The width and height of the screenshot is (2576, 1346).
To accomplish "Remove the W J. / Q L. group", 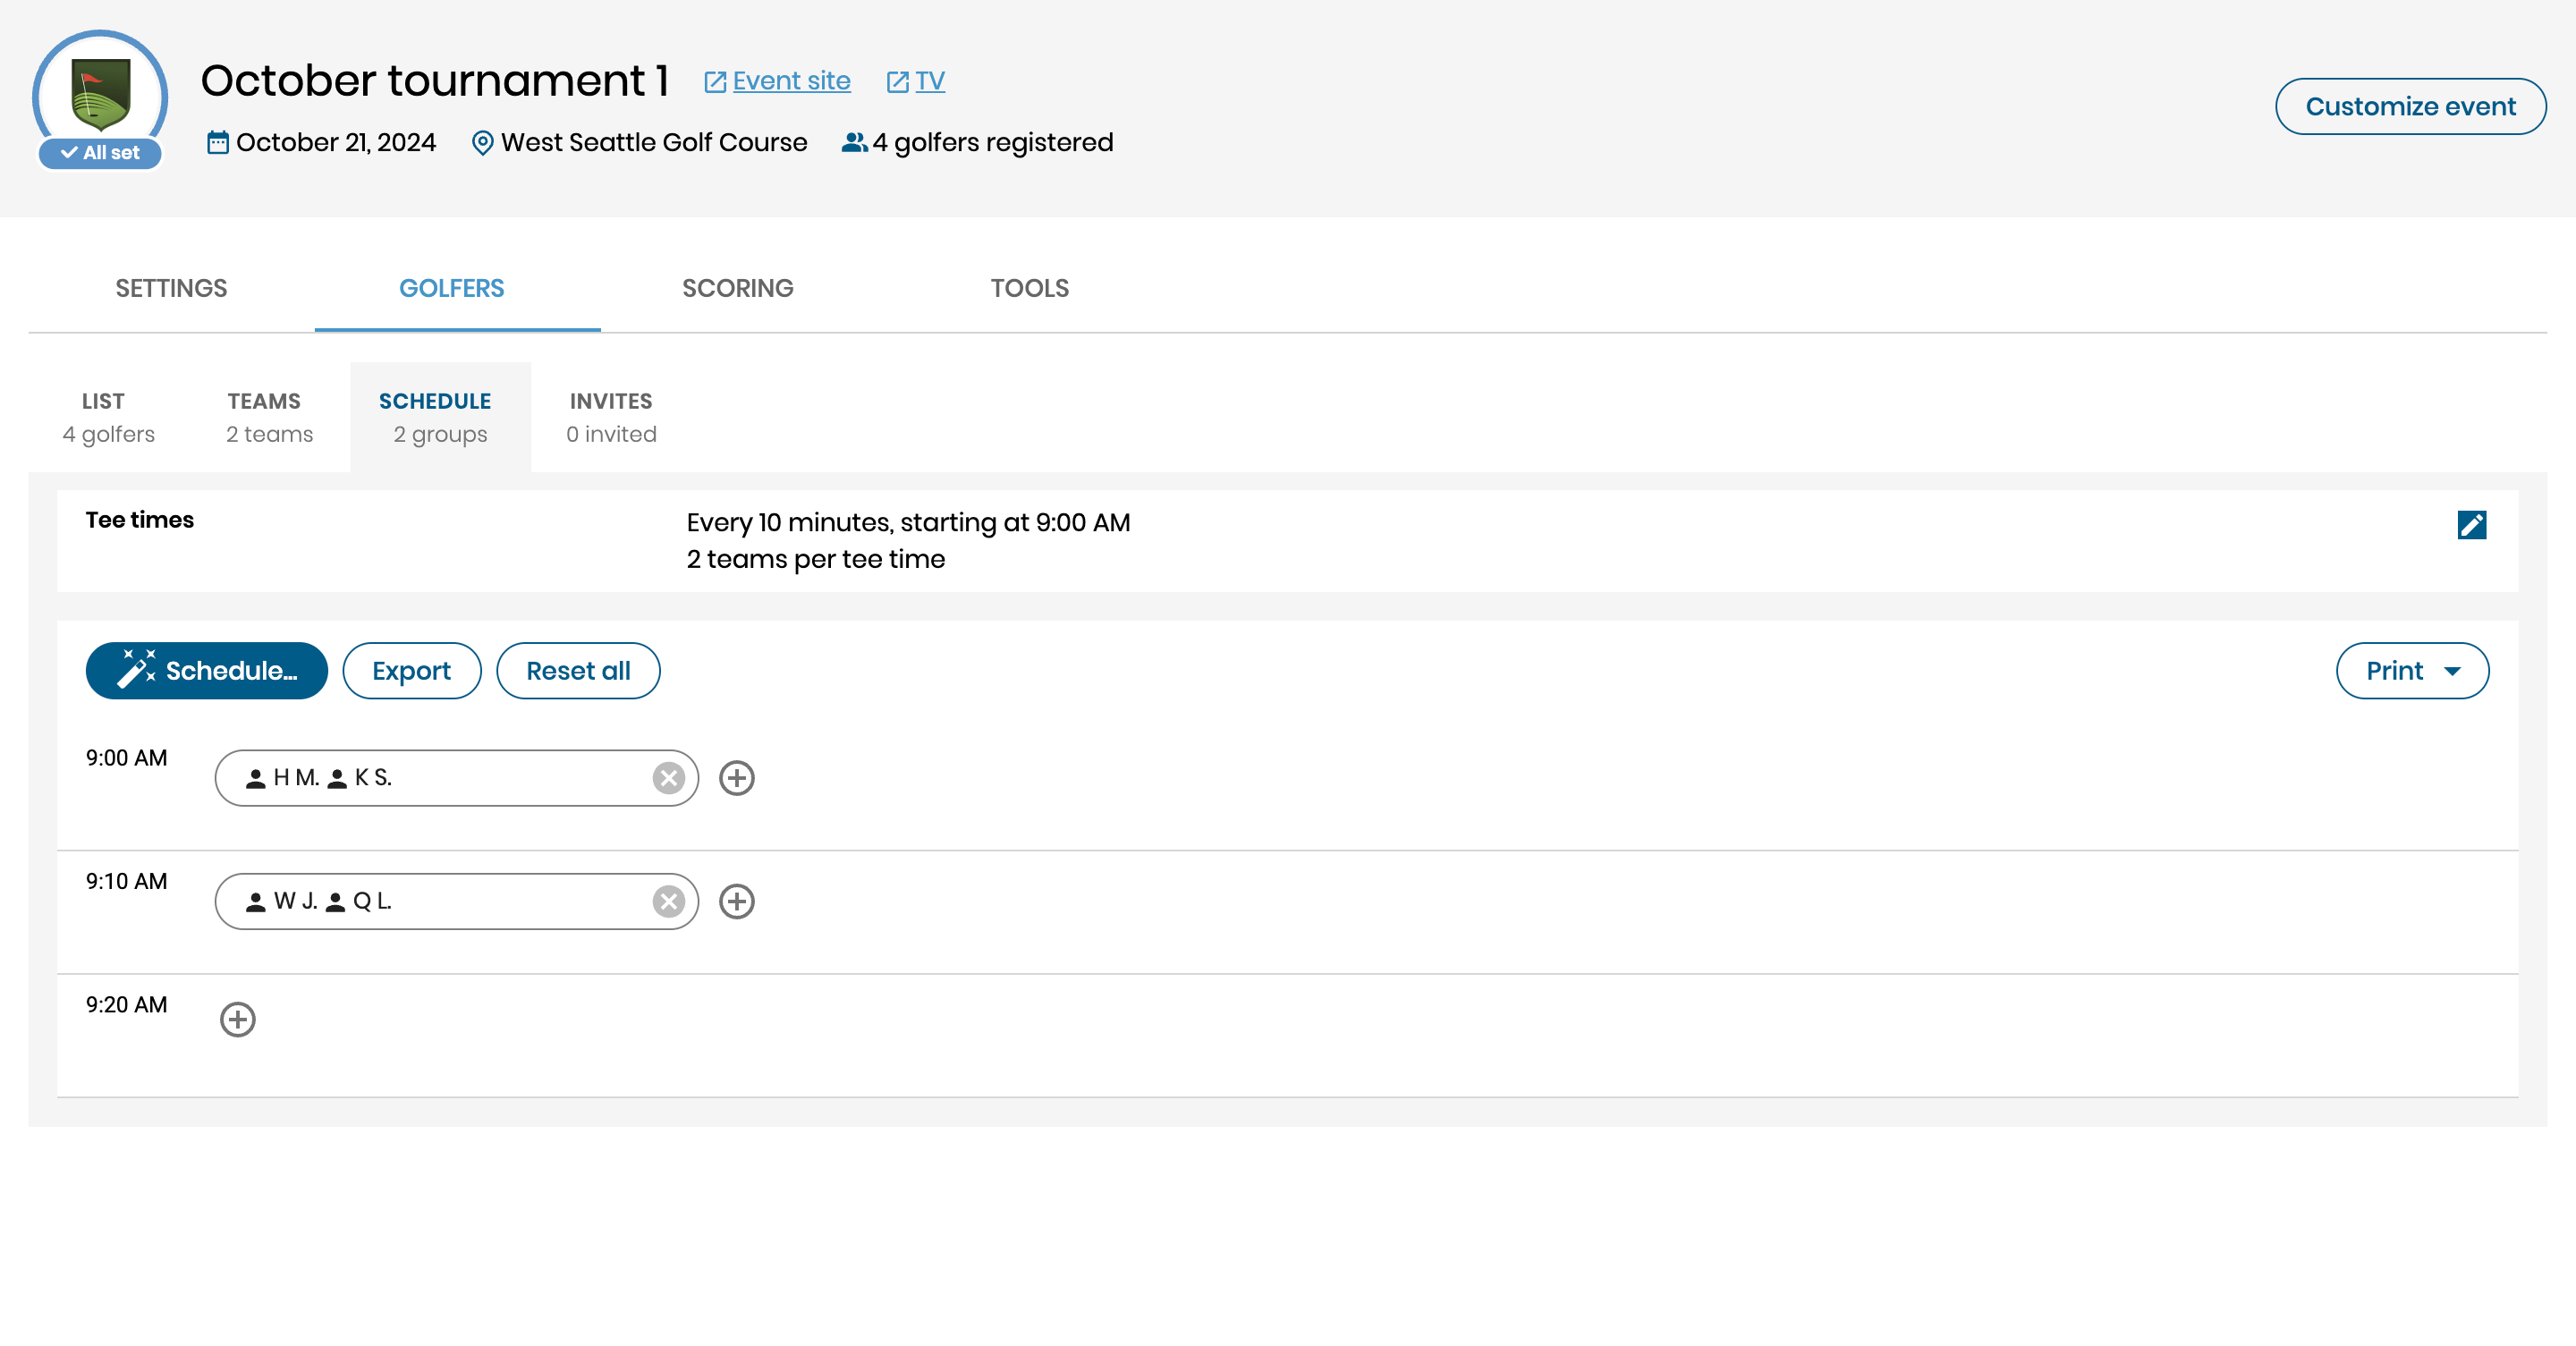I will [x=668, y=901].
